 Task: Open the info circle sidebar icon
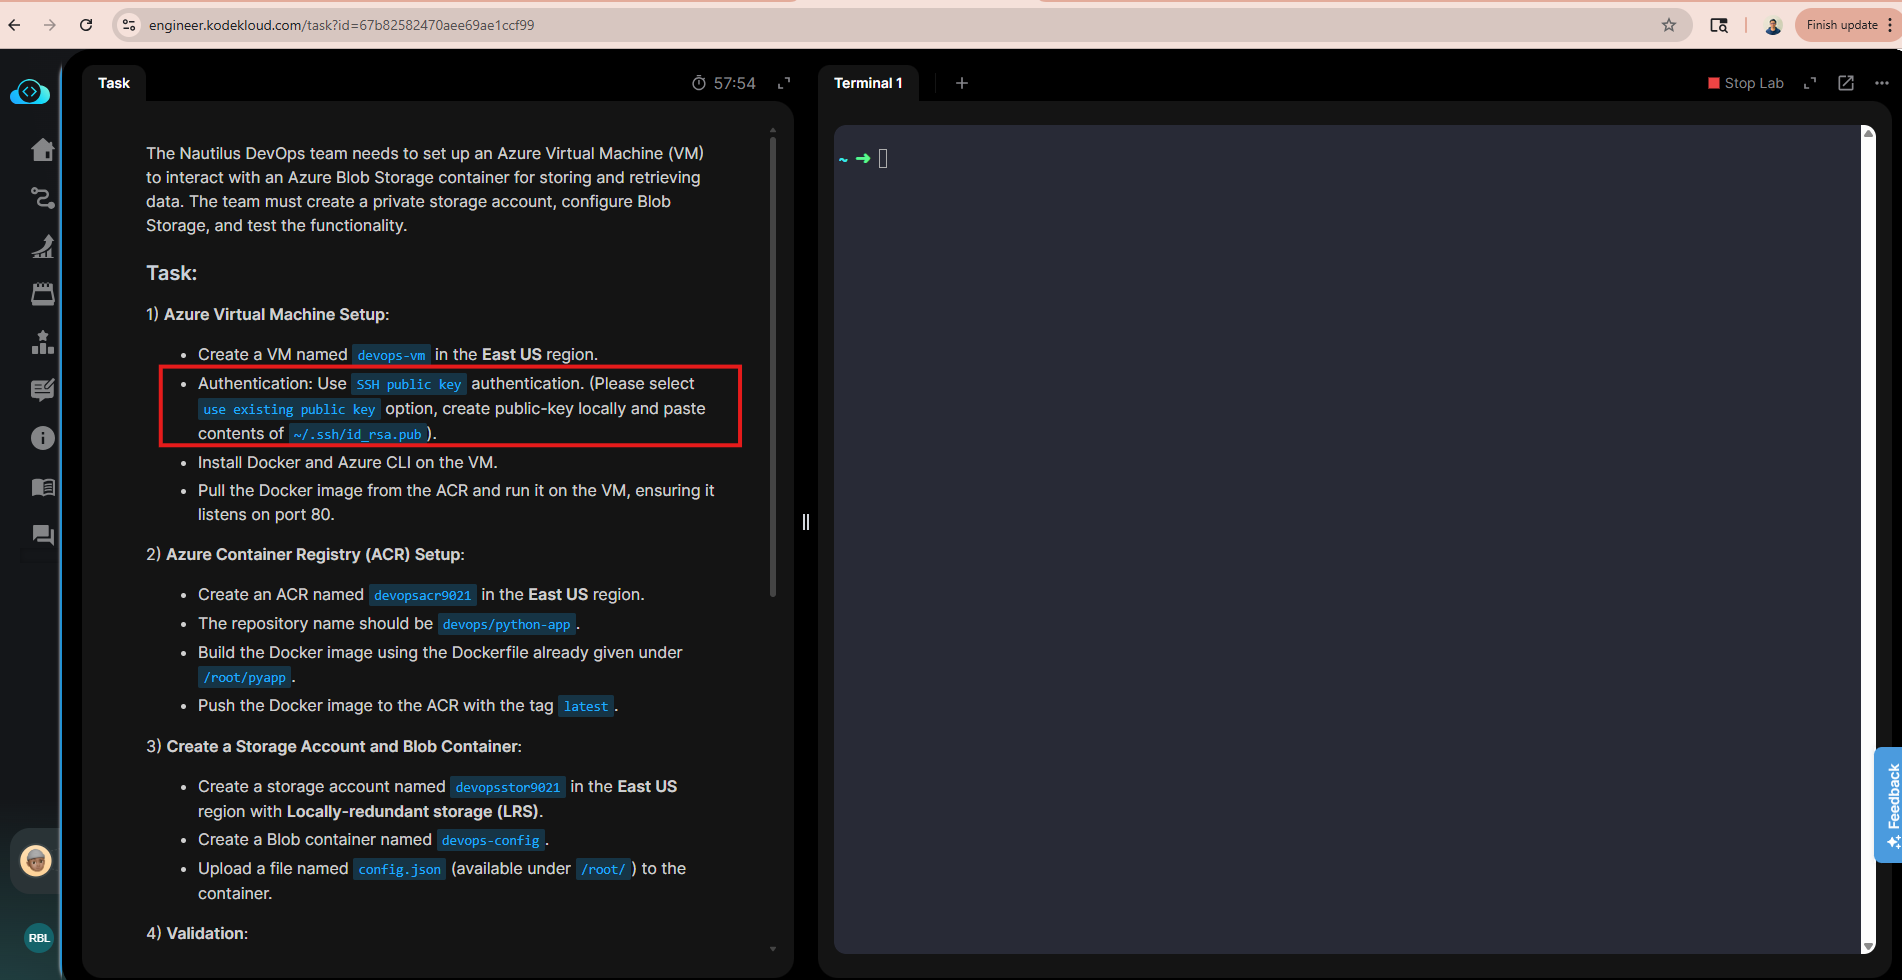42,438
